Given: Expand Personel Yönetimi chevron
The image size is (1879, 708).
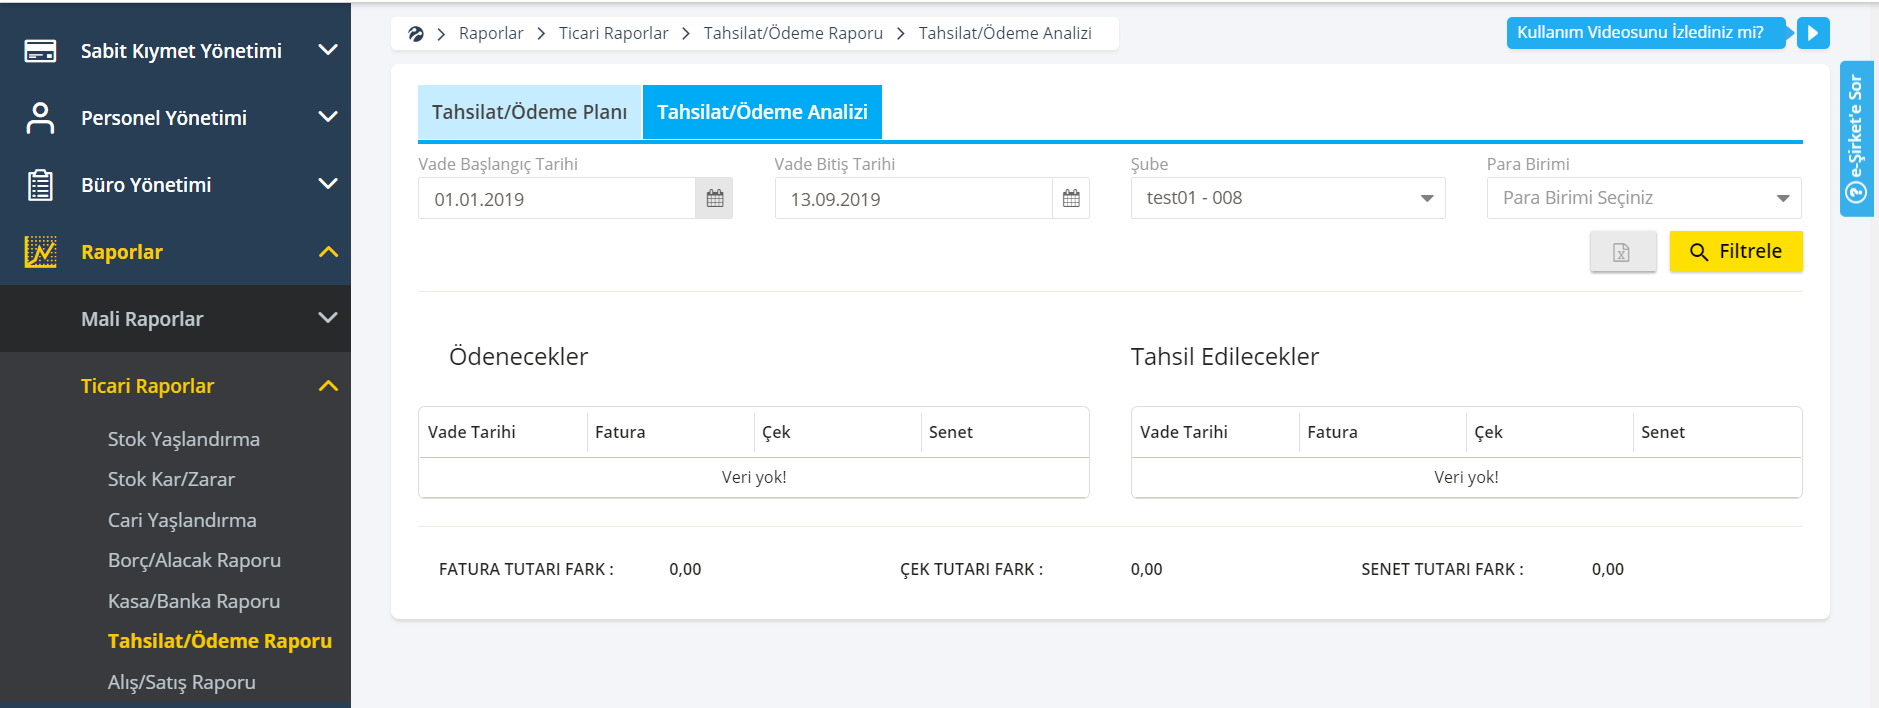Looking at the screenshot, I should pyautogui.click(x=327, y=117).
